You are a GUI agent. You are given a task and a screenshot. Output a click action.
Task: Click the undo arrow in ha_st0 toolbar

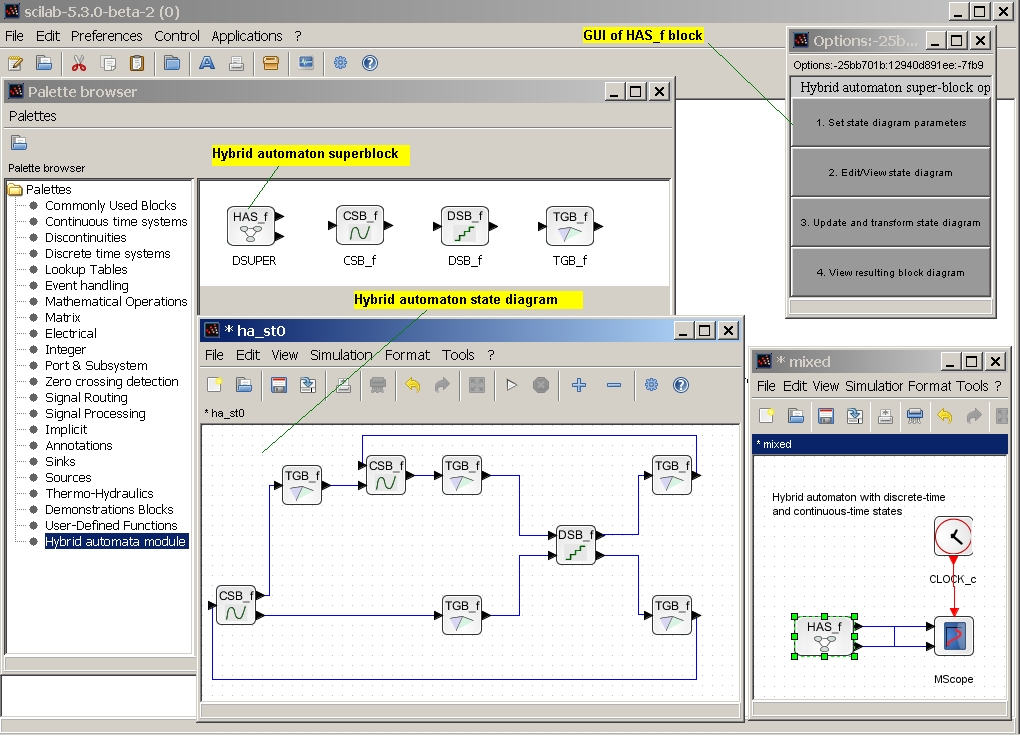(412, 385)
